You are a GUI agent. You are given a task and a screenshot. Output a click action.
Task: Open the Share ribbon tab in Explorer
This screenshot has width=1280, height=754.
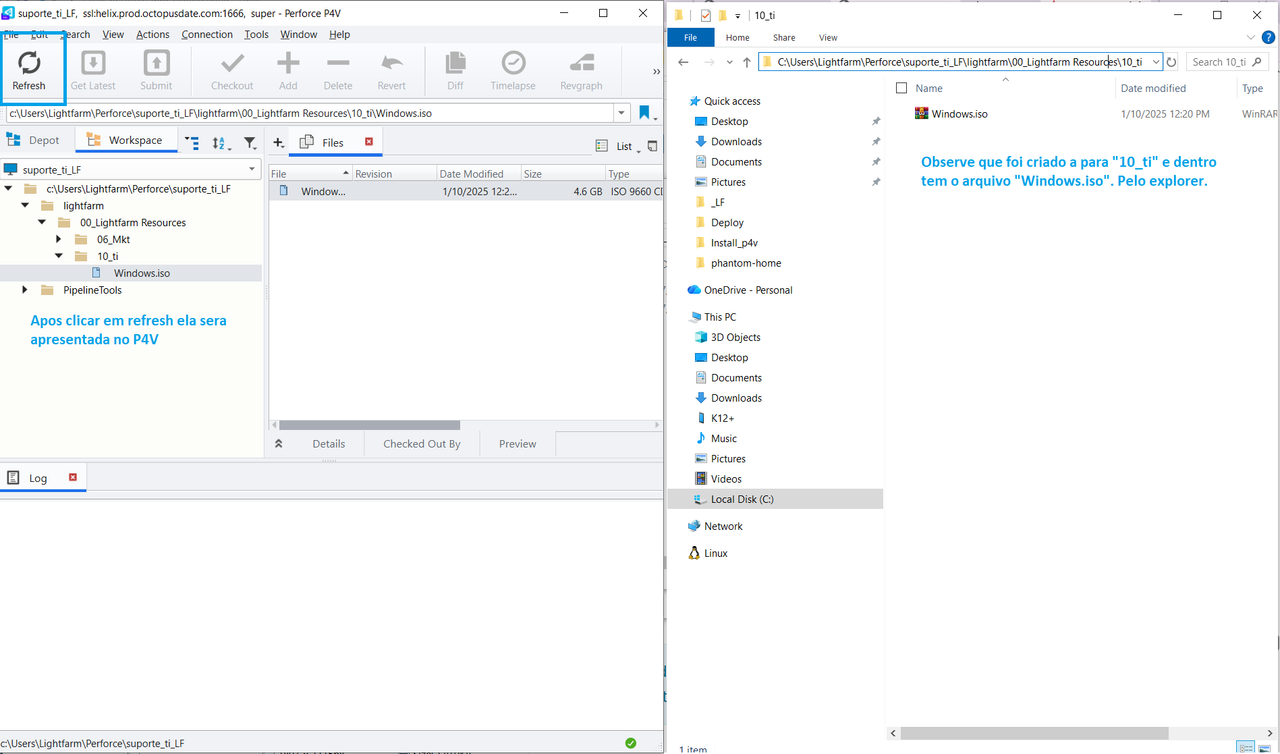[x=784, y=38]
